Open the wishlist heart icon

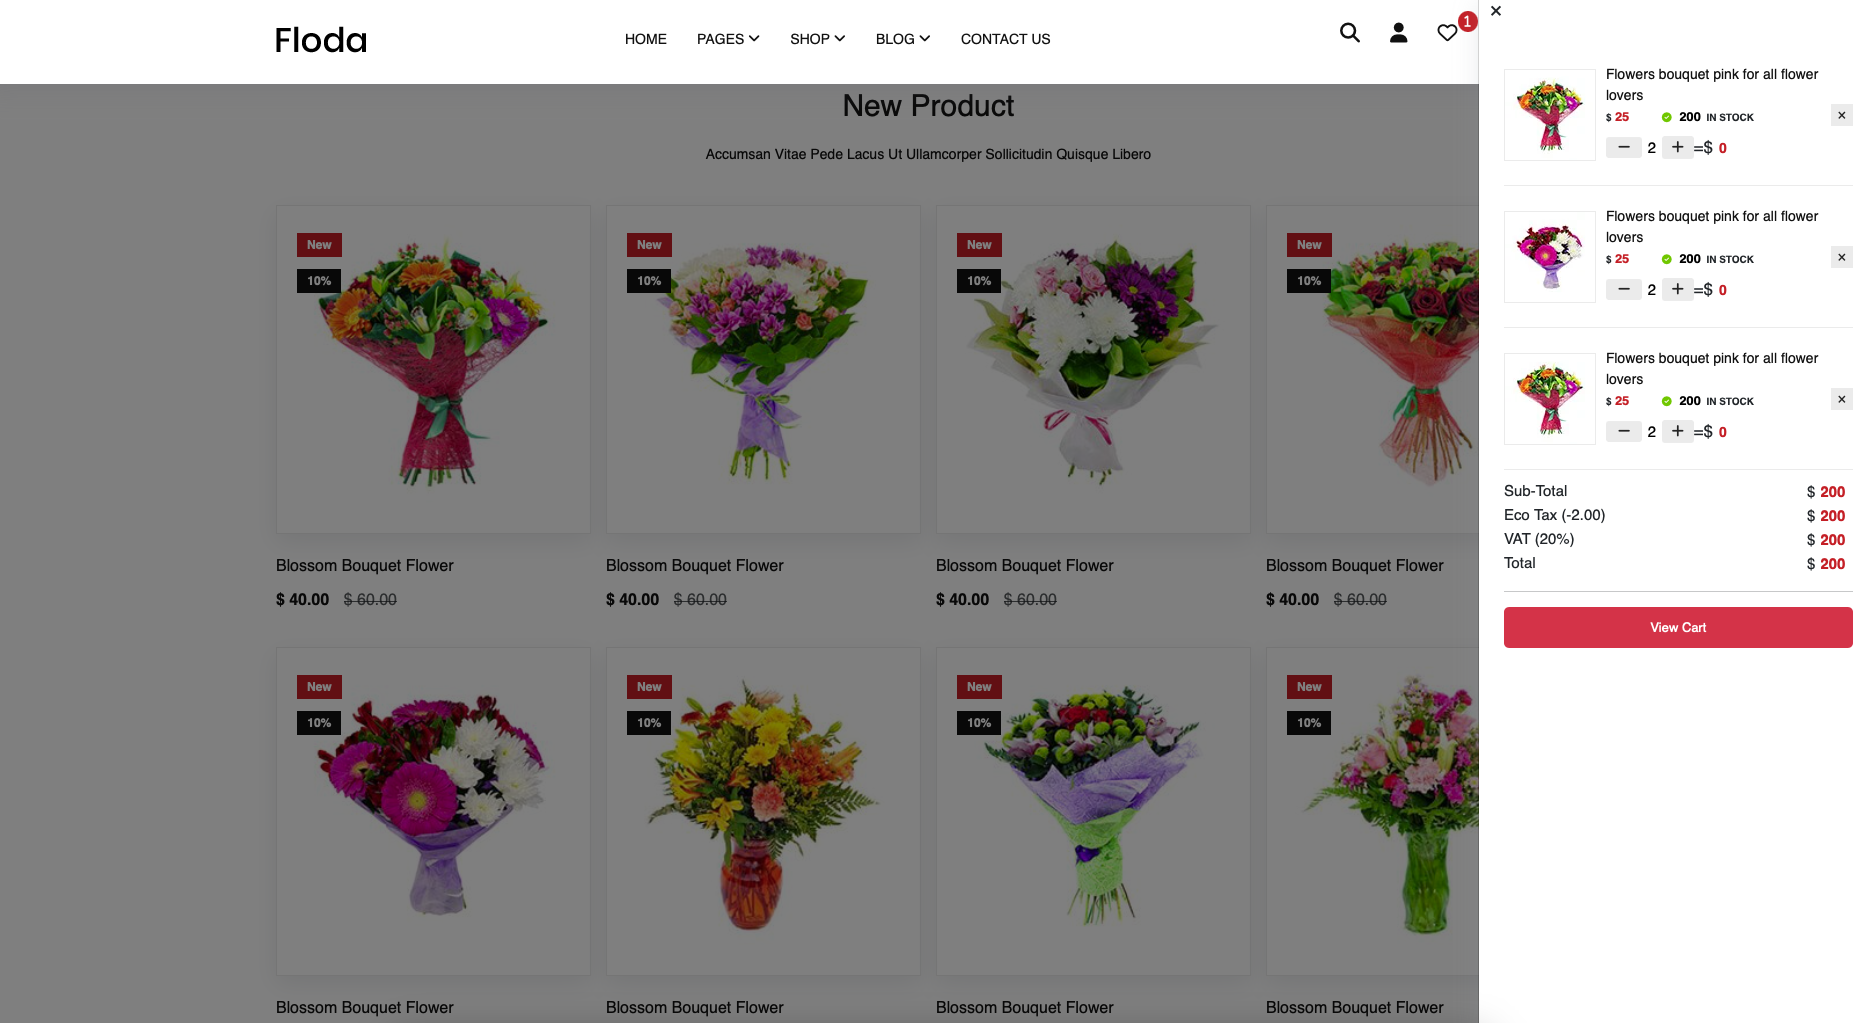tap(1446, 33)
